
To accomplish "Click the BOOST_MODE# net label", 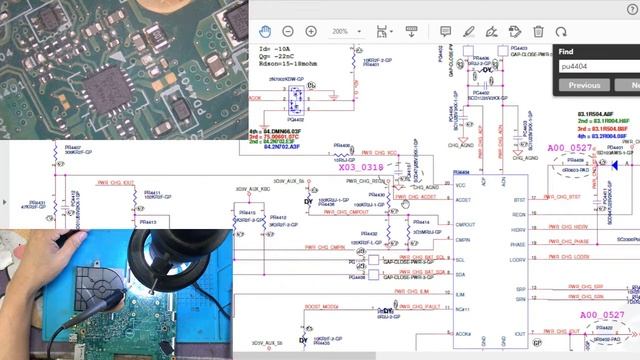I will tap(322, 307).
